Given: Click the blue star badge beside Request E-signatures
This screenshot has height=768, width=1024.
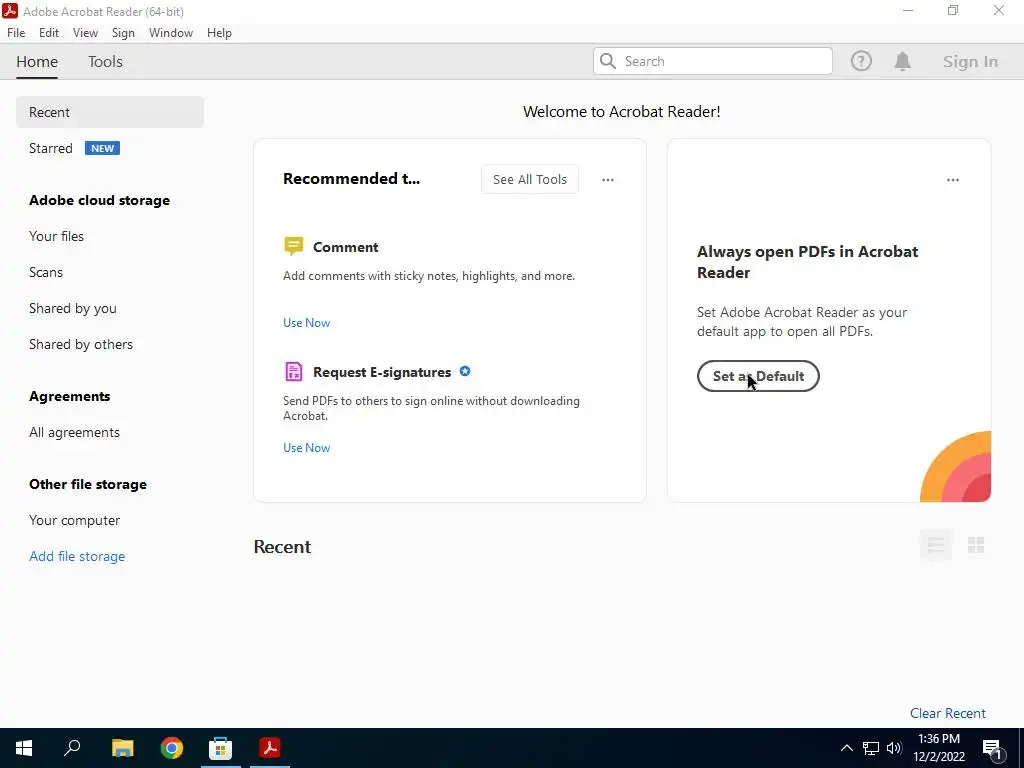Looking at the screenshot, I should coord(464,371).
